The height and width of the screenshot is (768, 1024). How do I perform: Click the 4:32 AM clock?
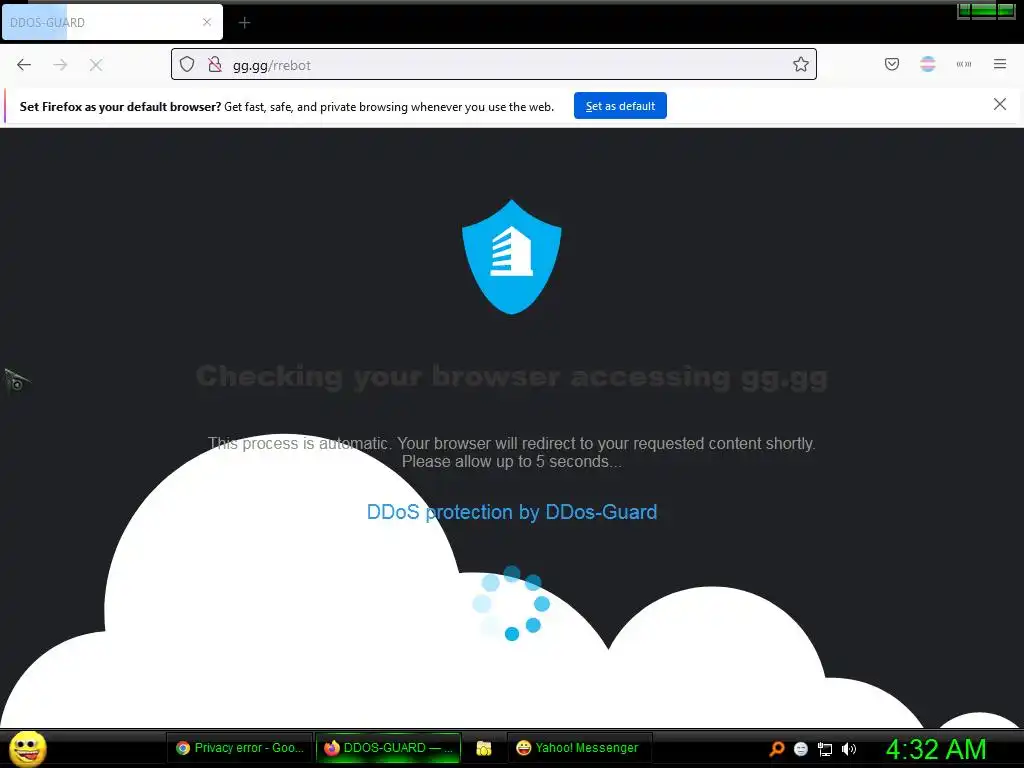936,749
